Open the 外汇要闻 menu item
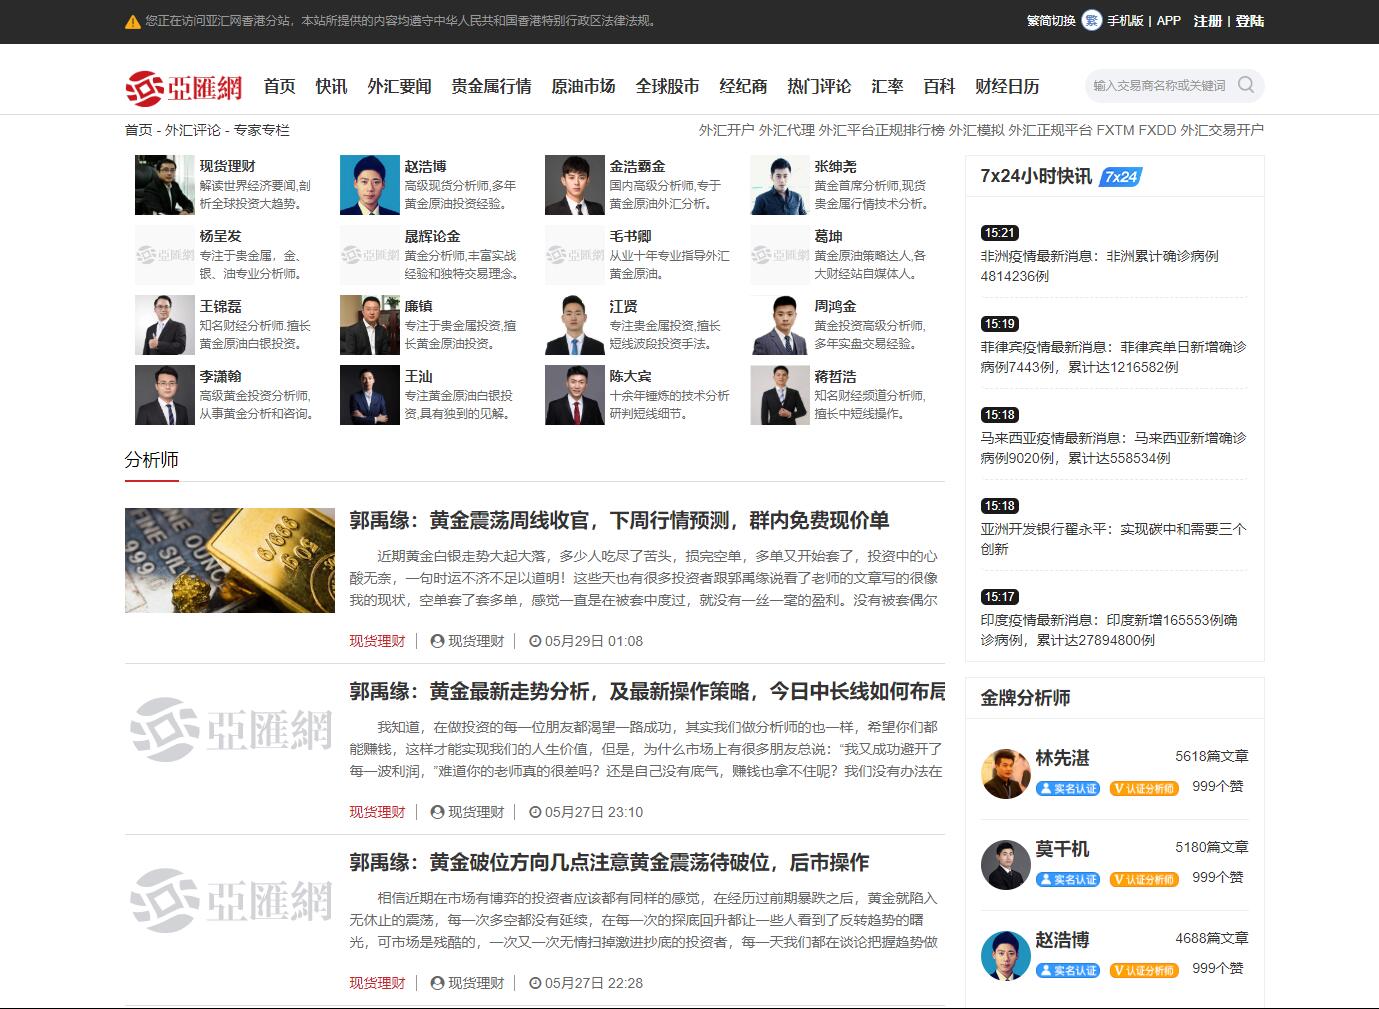This screenshot has height=1009, width=1379. tap(399, 87)
